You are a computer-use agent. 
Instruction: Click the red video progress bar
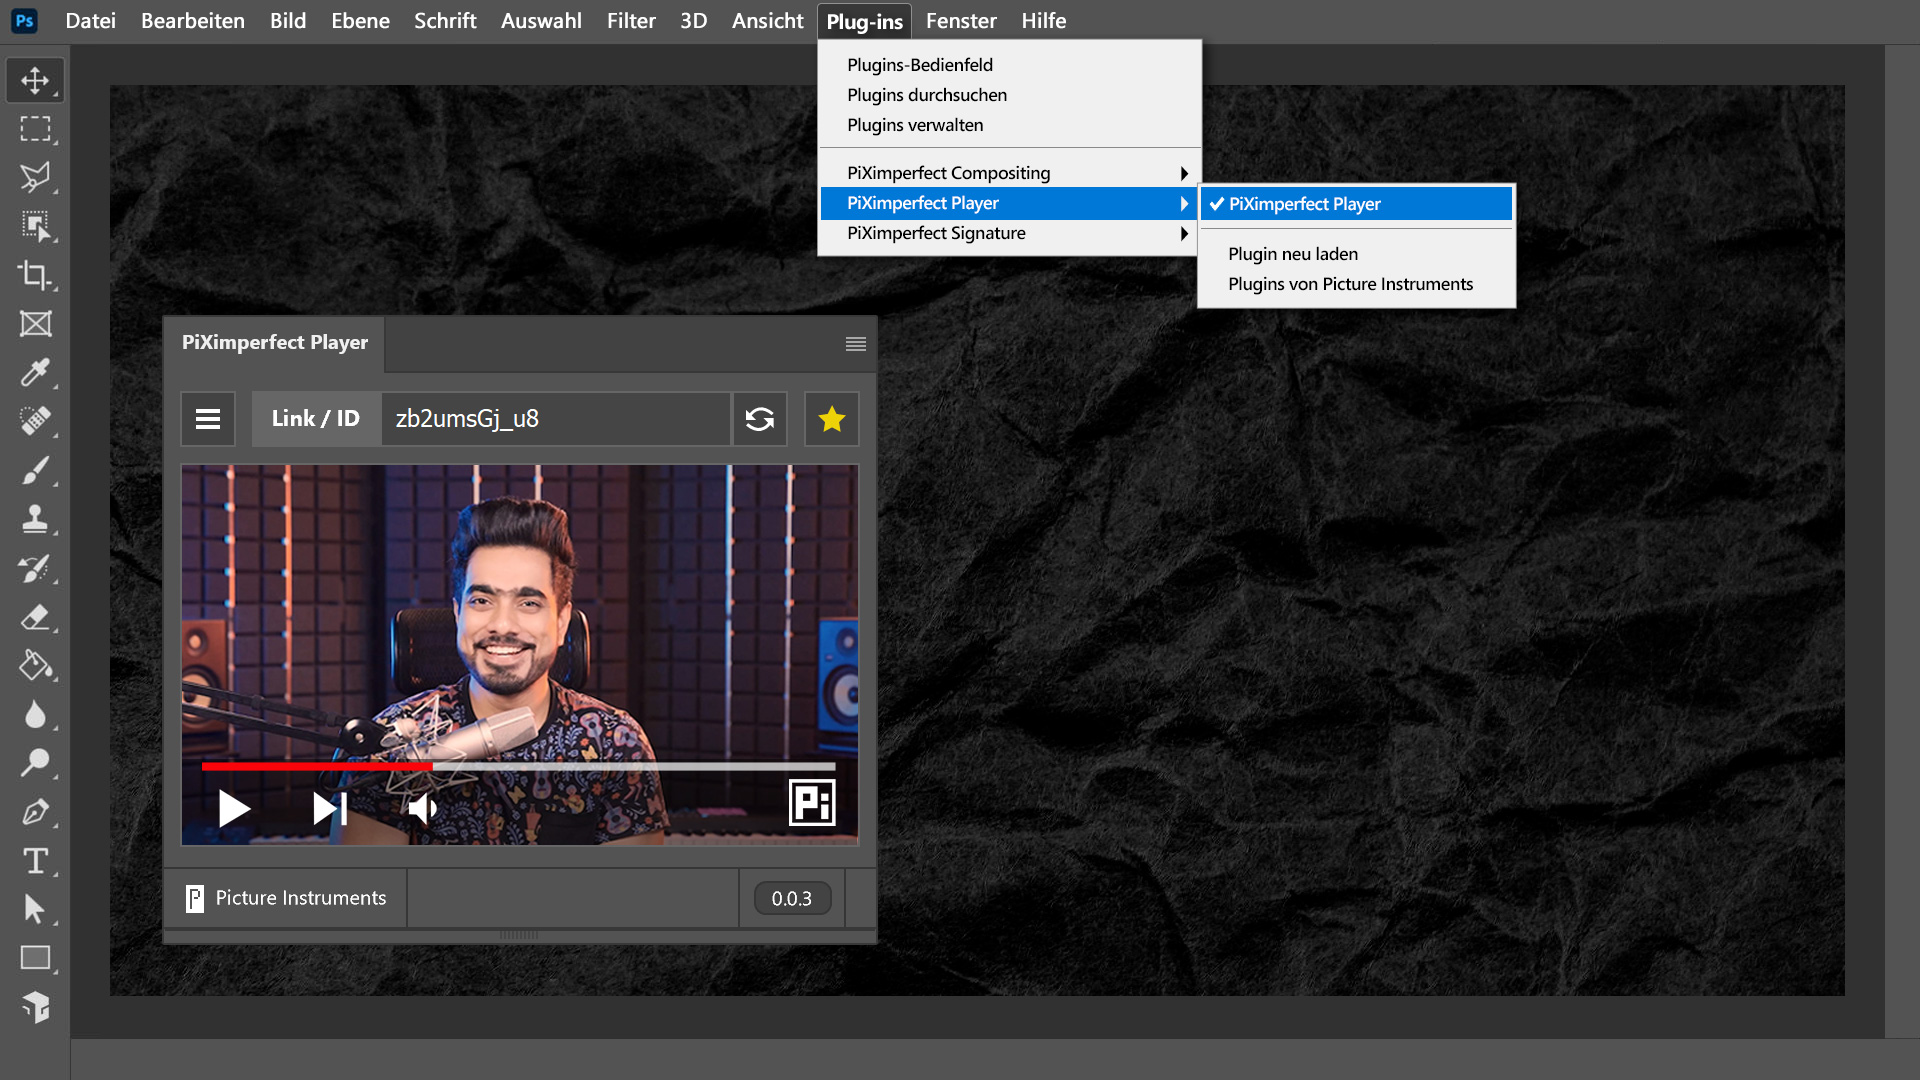point(317,767)
